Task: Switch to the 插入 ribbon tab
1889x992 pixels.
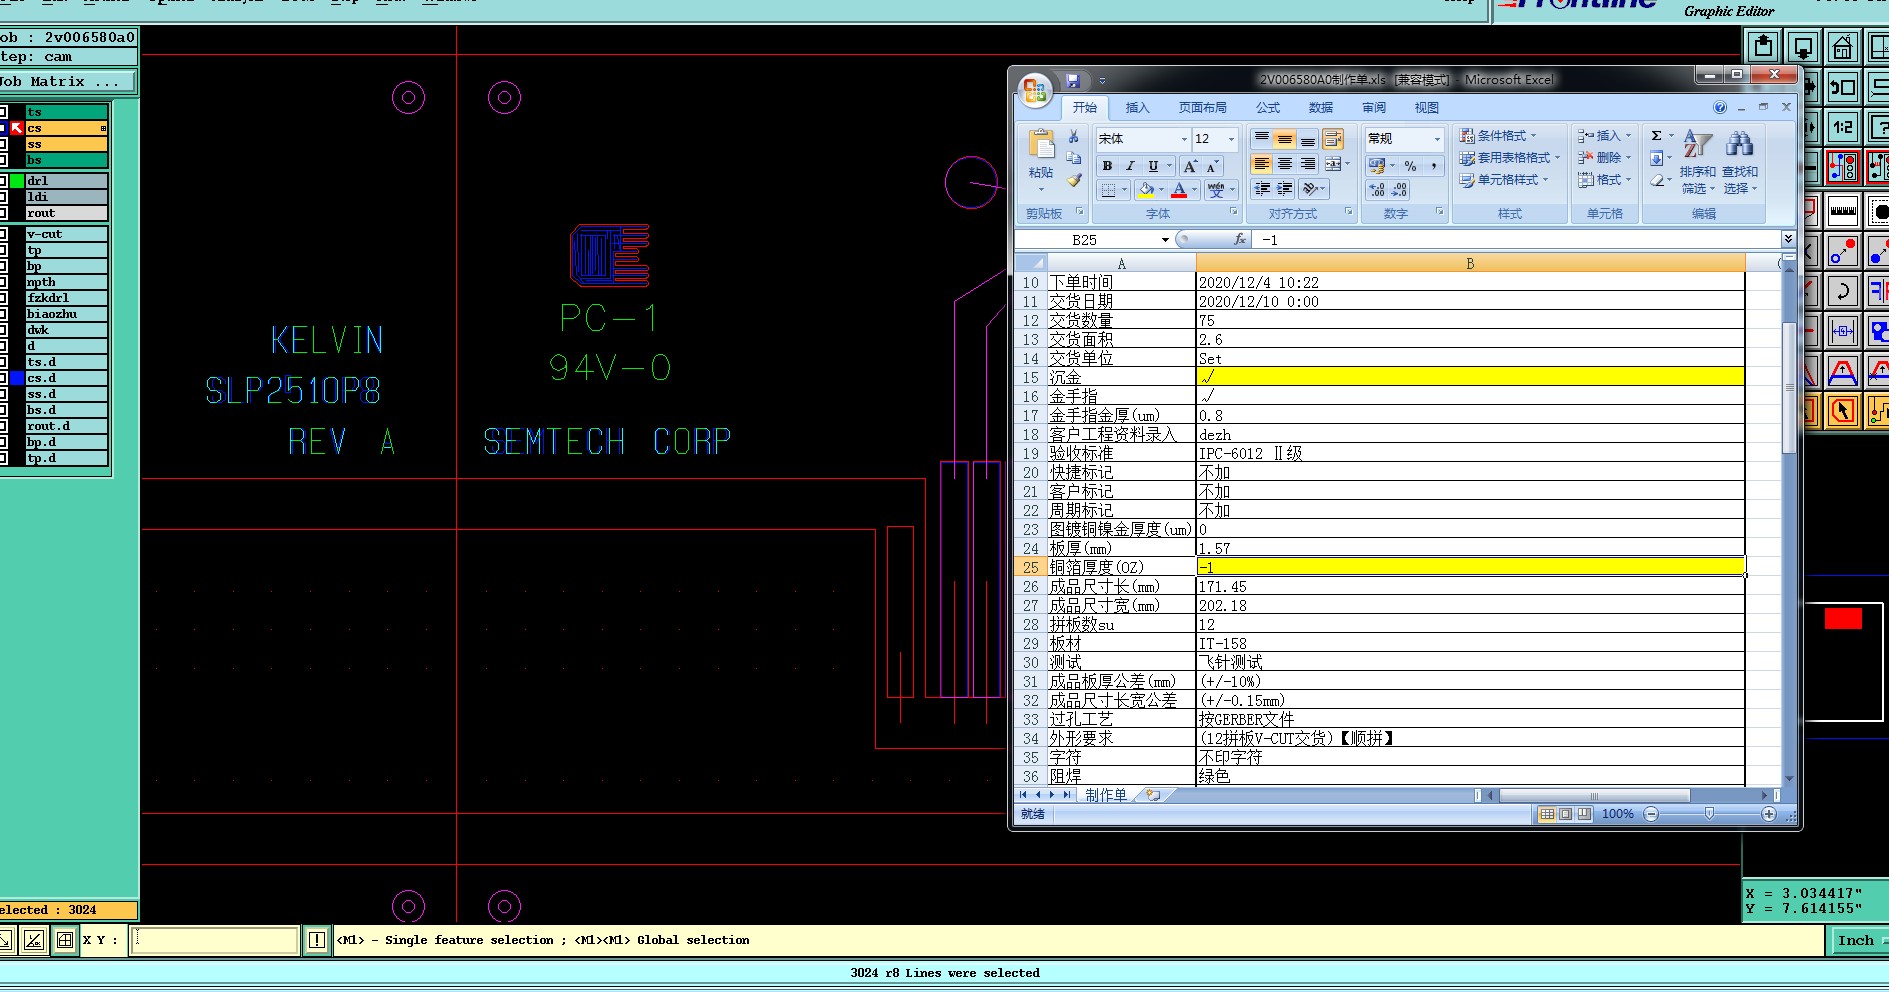Action: (1137, 108)
